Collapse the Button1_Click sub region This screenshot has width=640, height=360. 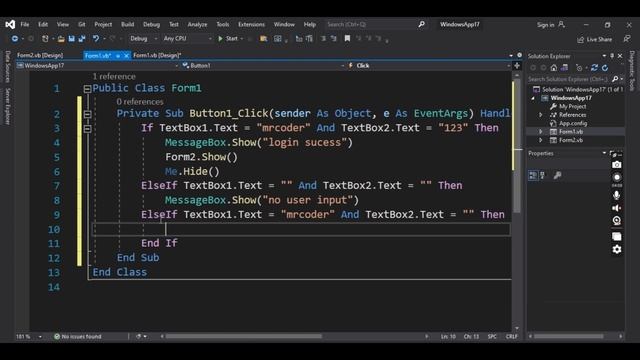(87, 114)
